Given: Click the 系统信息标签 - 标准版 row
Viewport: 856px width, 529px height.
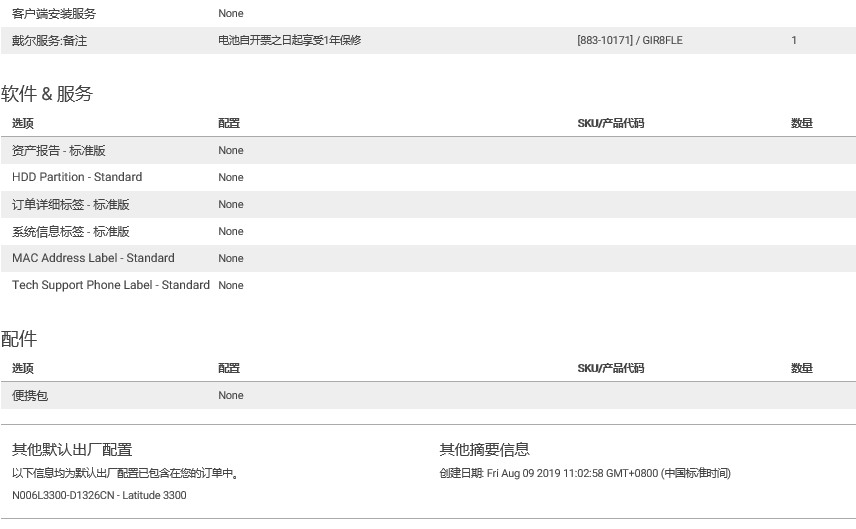Looking at the screenshot, I should (70, 231).
